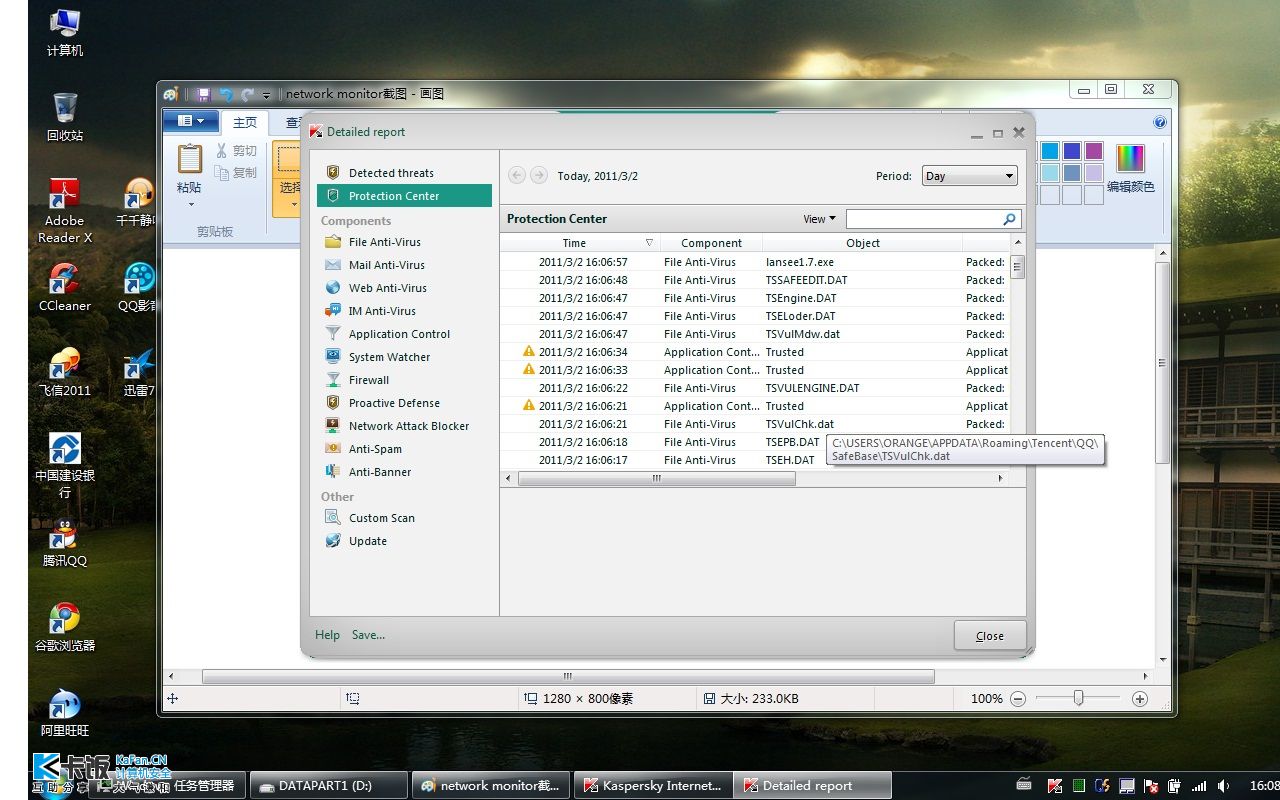This screenshot has width=1280, height=800.
Task: Open the 回收站 recycle bin desktop icon
Action: click(65, 116)
